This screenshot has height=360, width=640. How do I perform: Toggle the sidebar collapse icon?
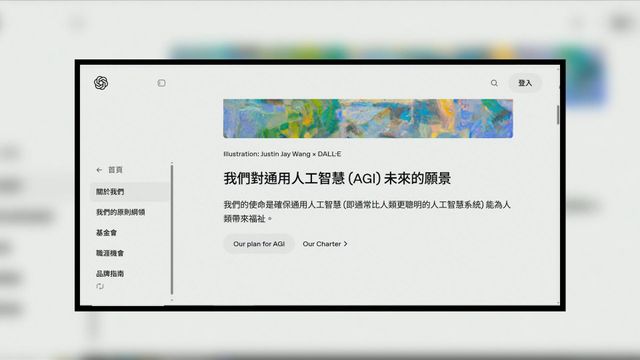pos(162,83)
